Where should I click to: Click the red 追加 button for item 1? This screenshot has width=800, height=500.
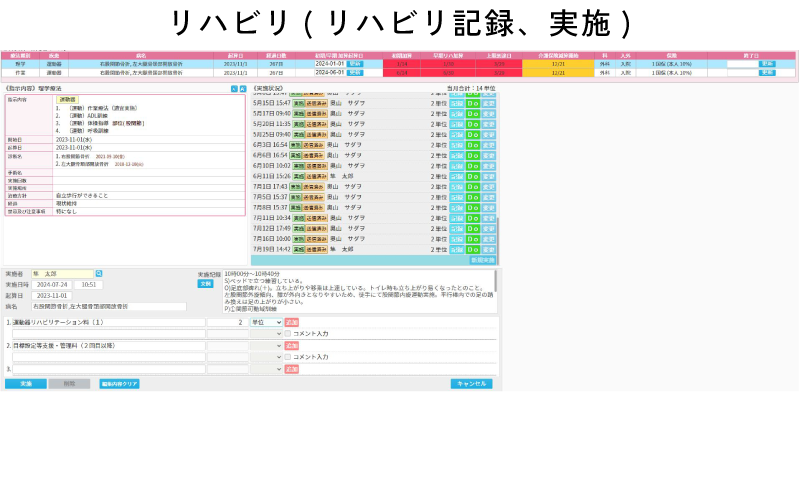coord(291,322)
